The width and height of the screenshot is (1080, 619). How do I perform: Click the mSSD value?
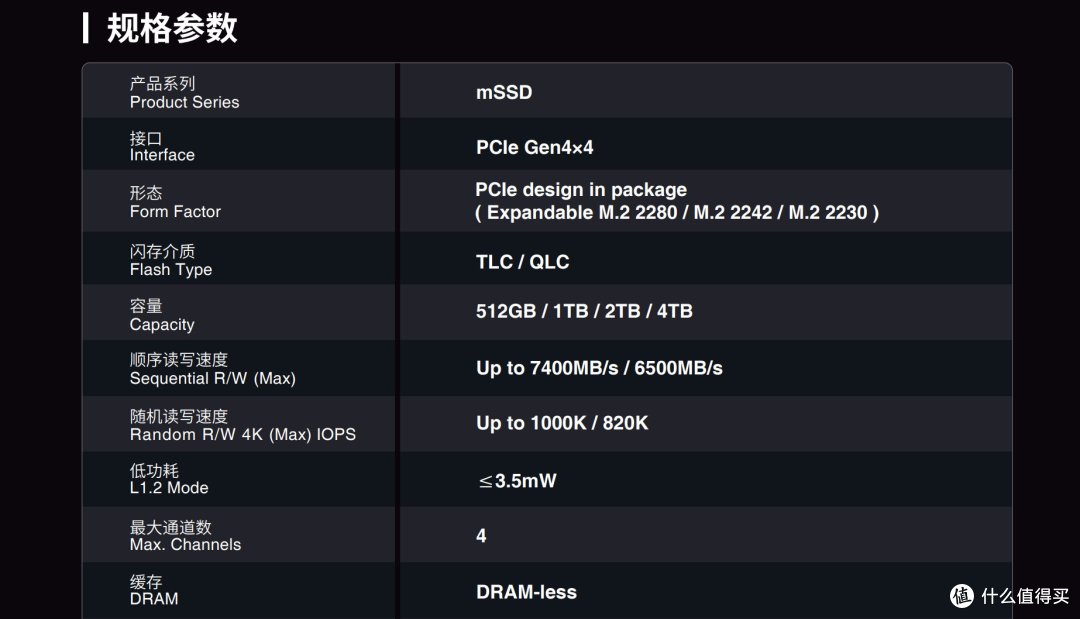point(503,92)
